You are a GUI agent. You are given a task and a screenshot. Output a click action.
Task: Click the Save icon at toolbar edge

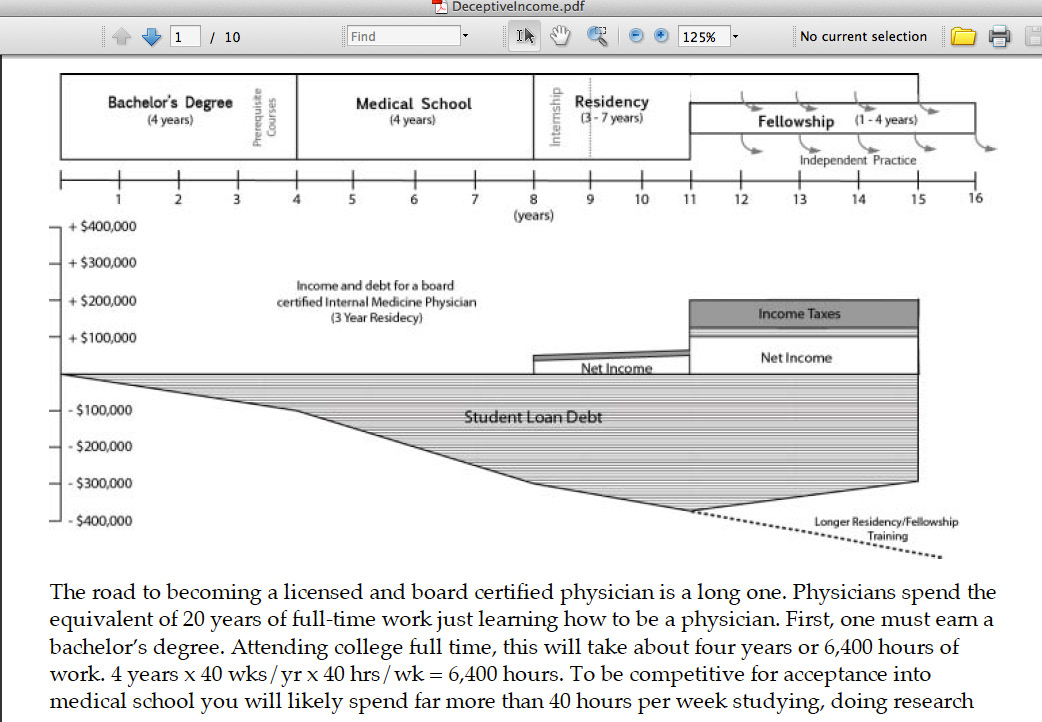pyautogui.click(x=1034, y=36)
